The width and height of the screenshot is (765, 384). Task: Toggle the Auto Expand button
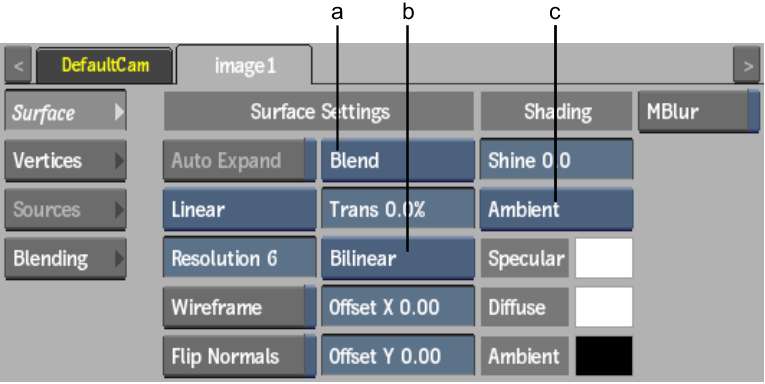coord(239,161)
